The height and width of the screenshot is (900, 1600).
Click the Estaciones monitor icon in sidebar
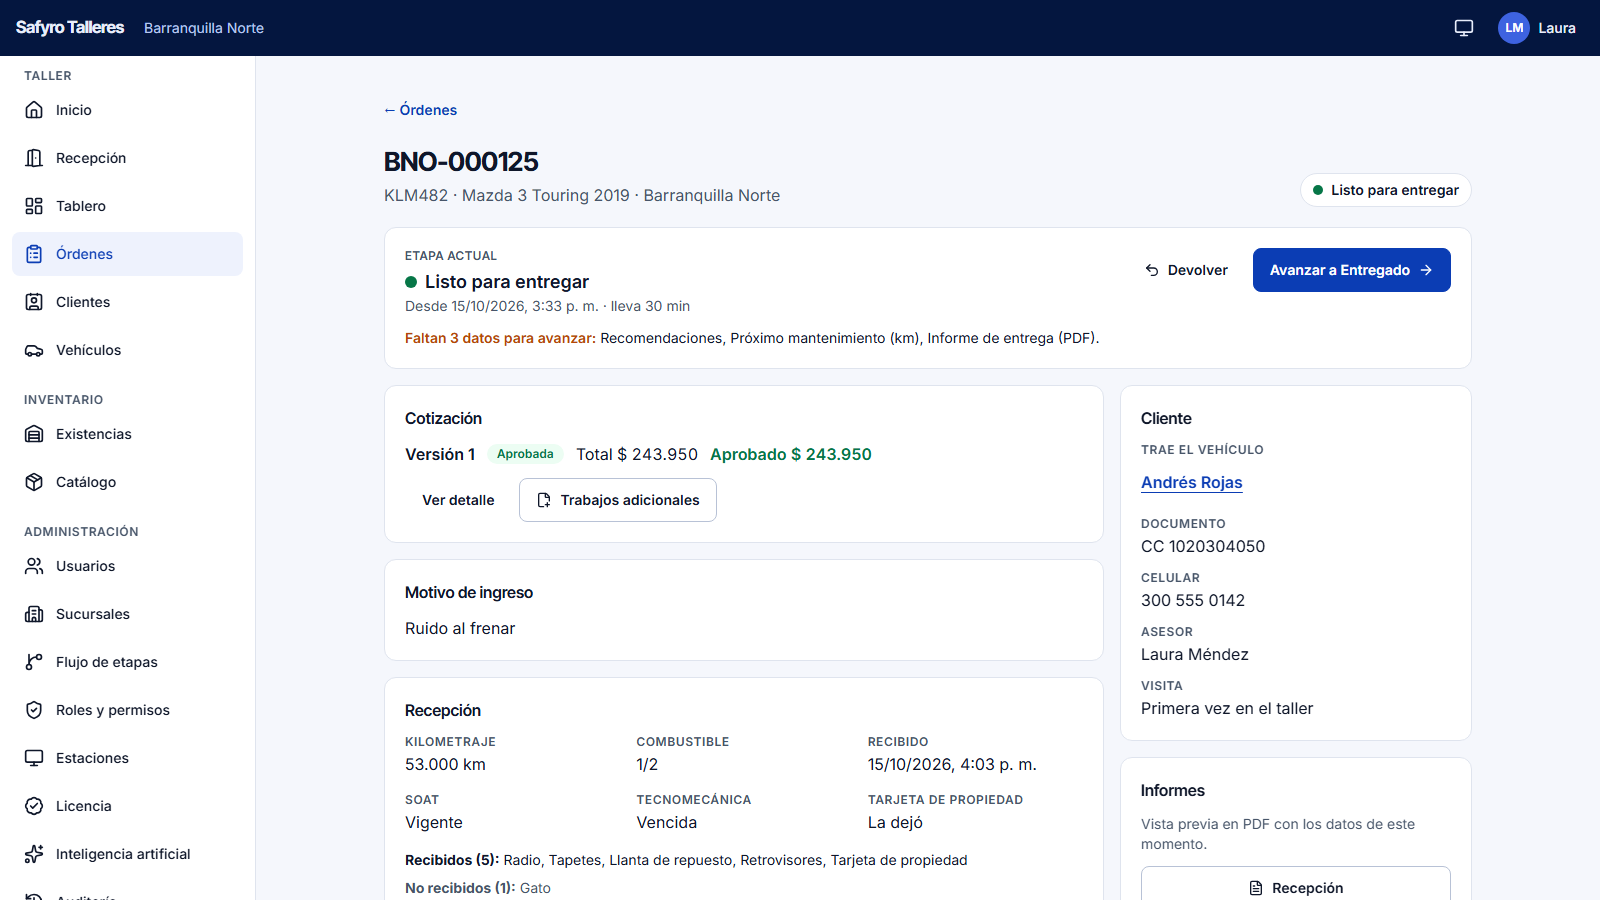click(34, 758)
